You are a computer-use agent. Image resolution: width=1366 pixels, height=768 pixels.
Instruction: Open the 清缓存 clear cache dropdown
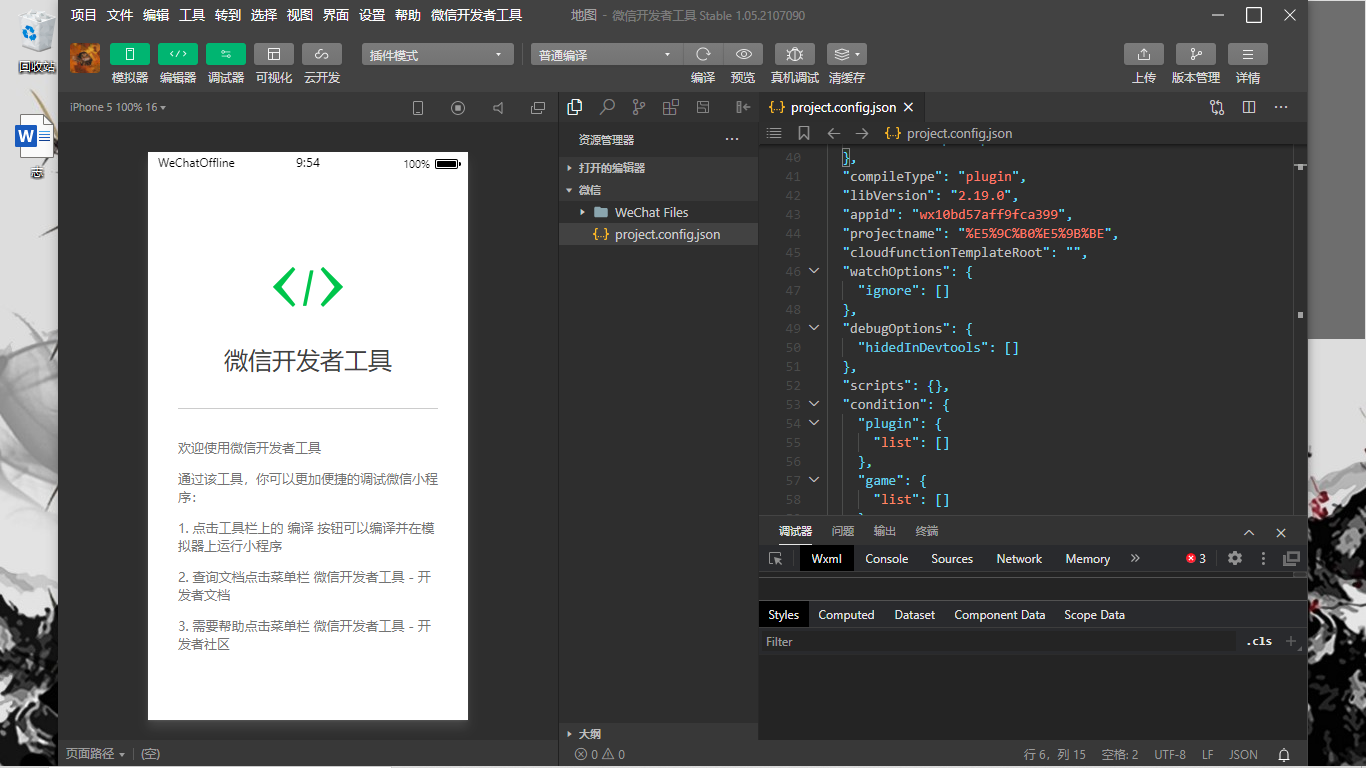847,54
